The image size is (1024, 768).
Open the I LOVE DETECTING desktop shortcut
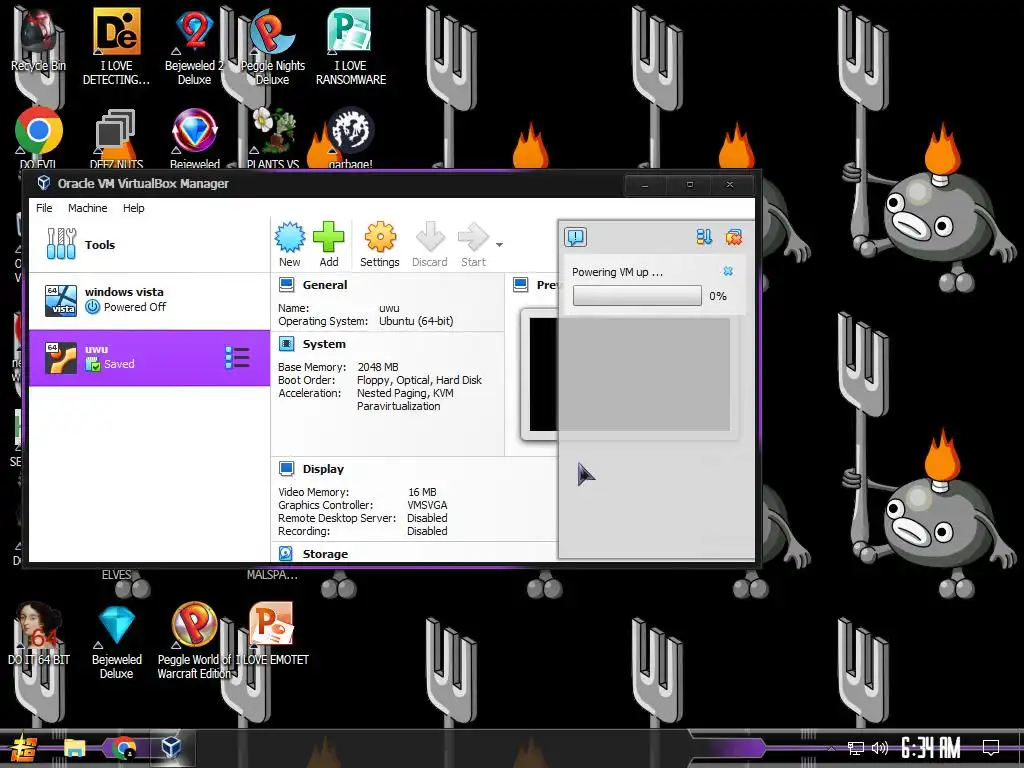click(116, 46)
